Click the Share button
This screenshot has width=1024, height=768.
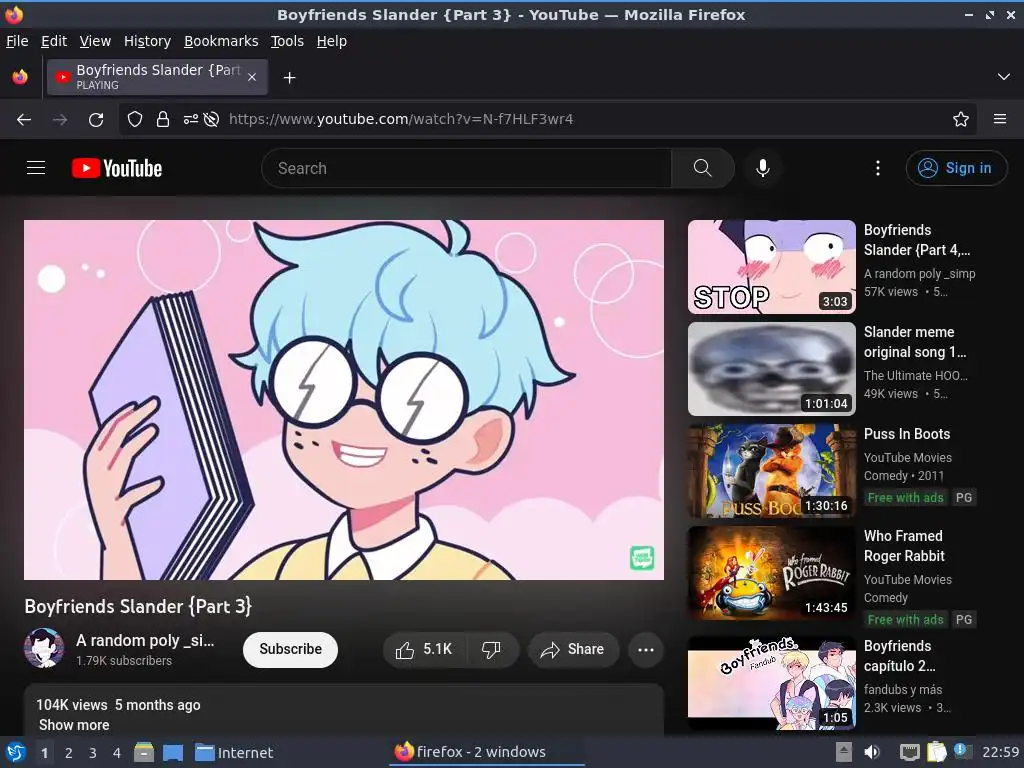(x=573, y=649)
